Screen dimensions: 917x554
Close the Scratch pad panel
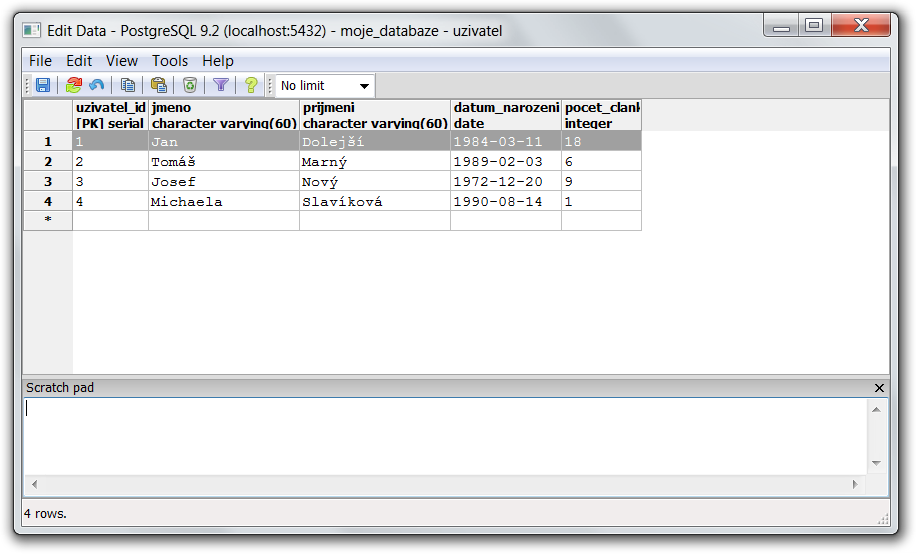(879, 388)
